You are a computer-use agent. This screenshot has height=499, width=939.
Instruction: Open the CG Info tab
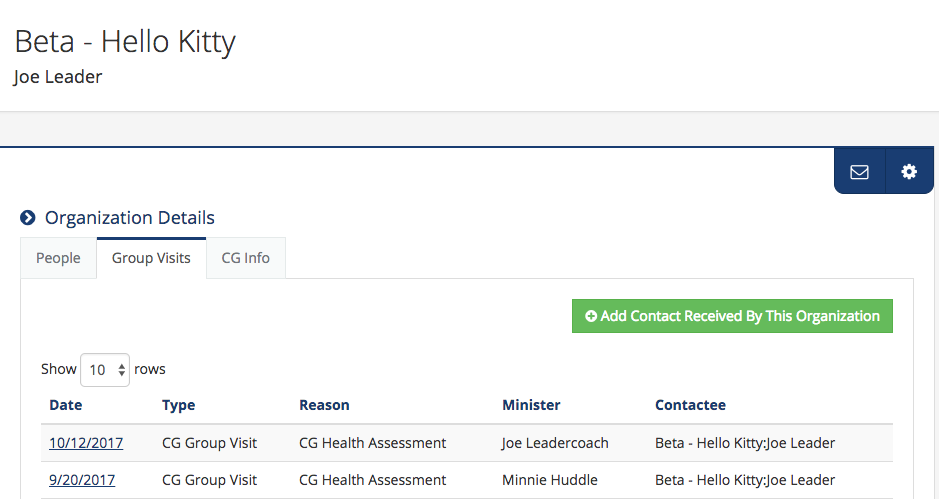[246, 258]
